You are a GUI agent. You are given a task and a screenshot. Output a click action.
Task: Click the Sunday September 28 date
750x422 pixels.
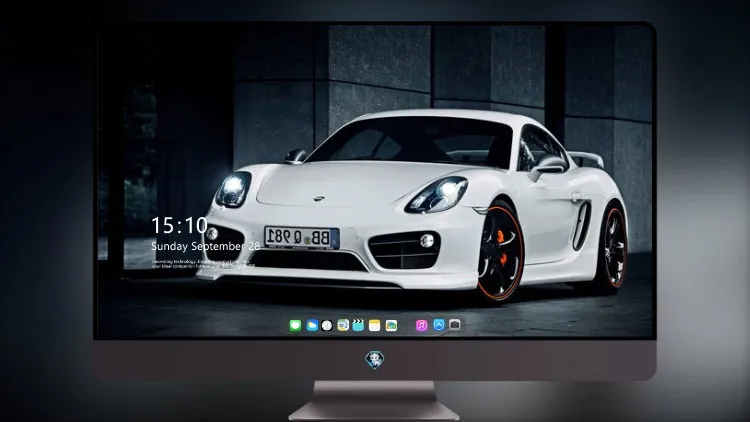click(x=206, y=246)
